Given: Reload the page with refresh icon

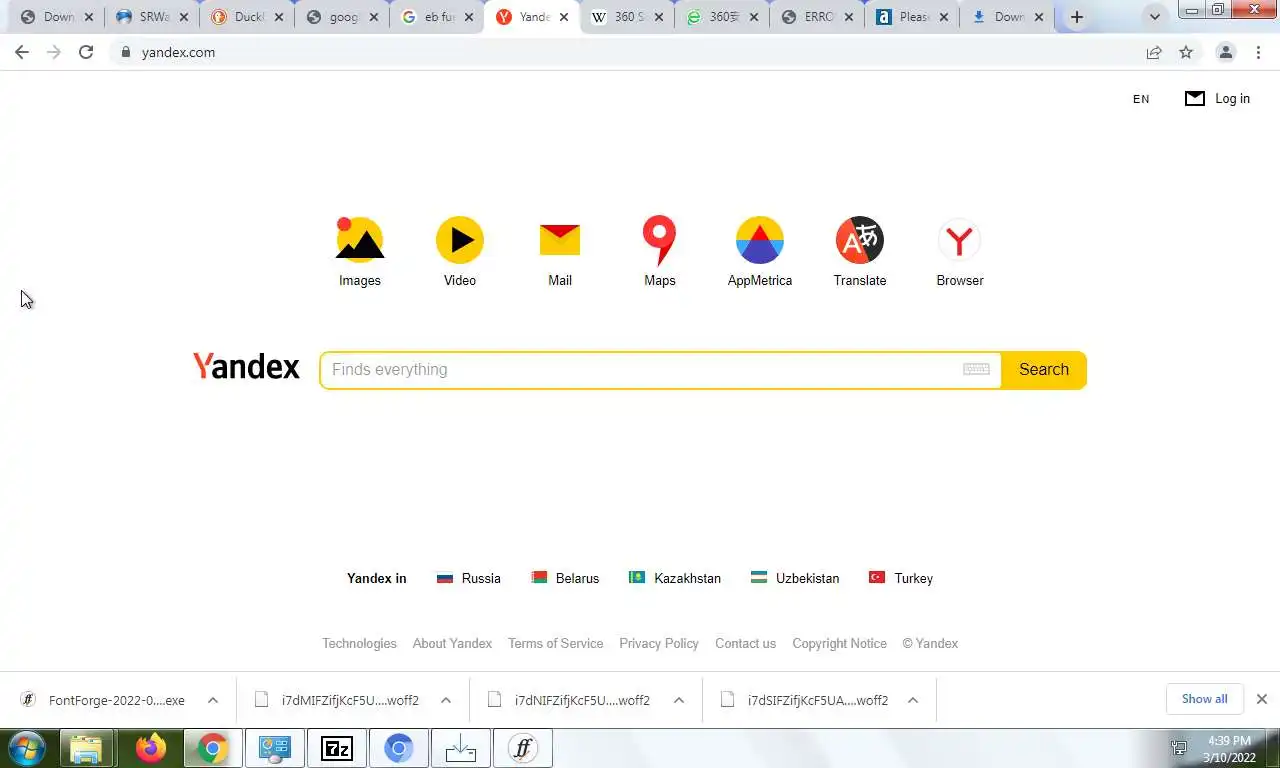Looking at the screenshot, I should tap(86, 52).
